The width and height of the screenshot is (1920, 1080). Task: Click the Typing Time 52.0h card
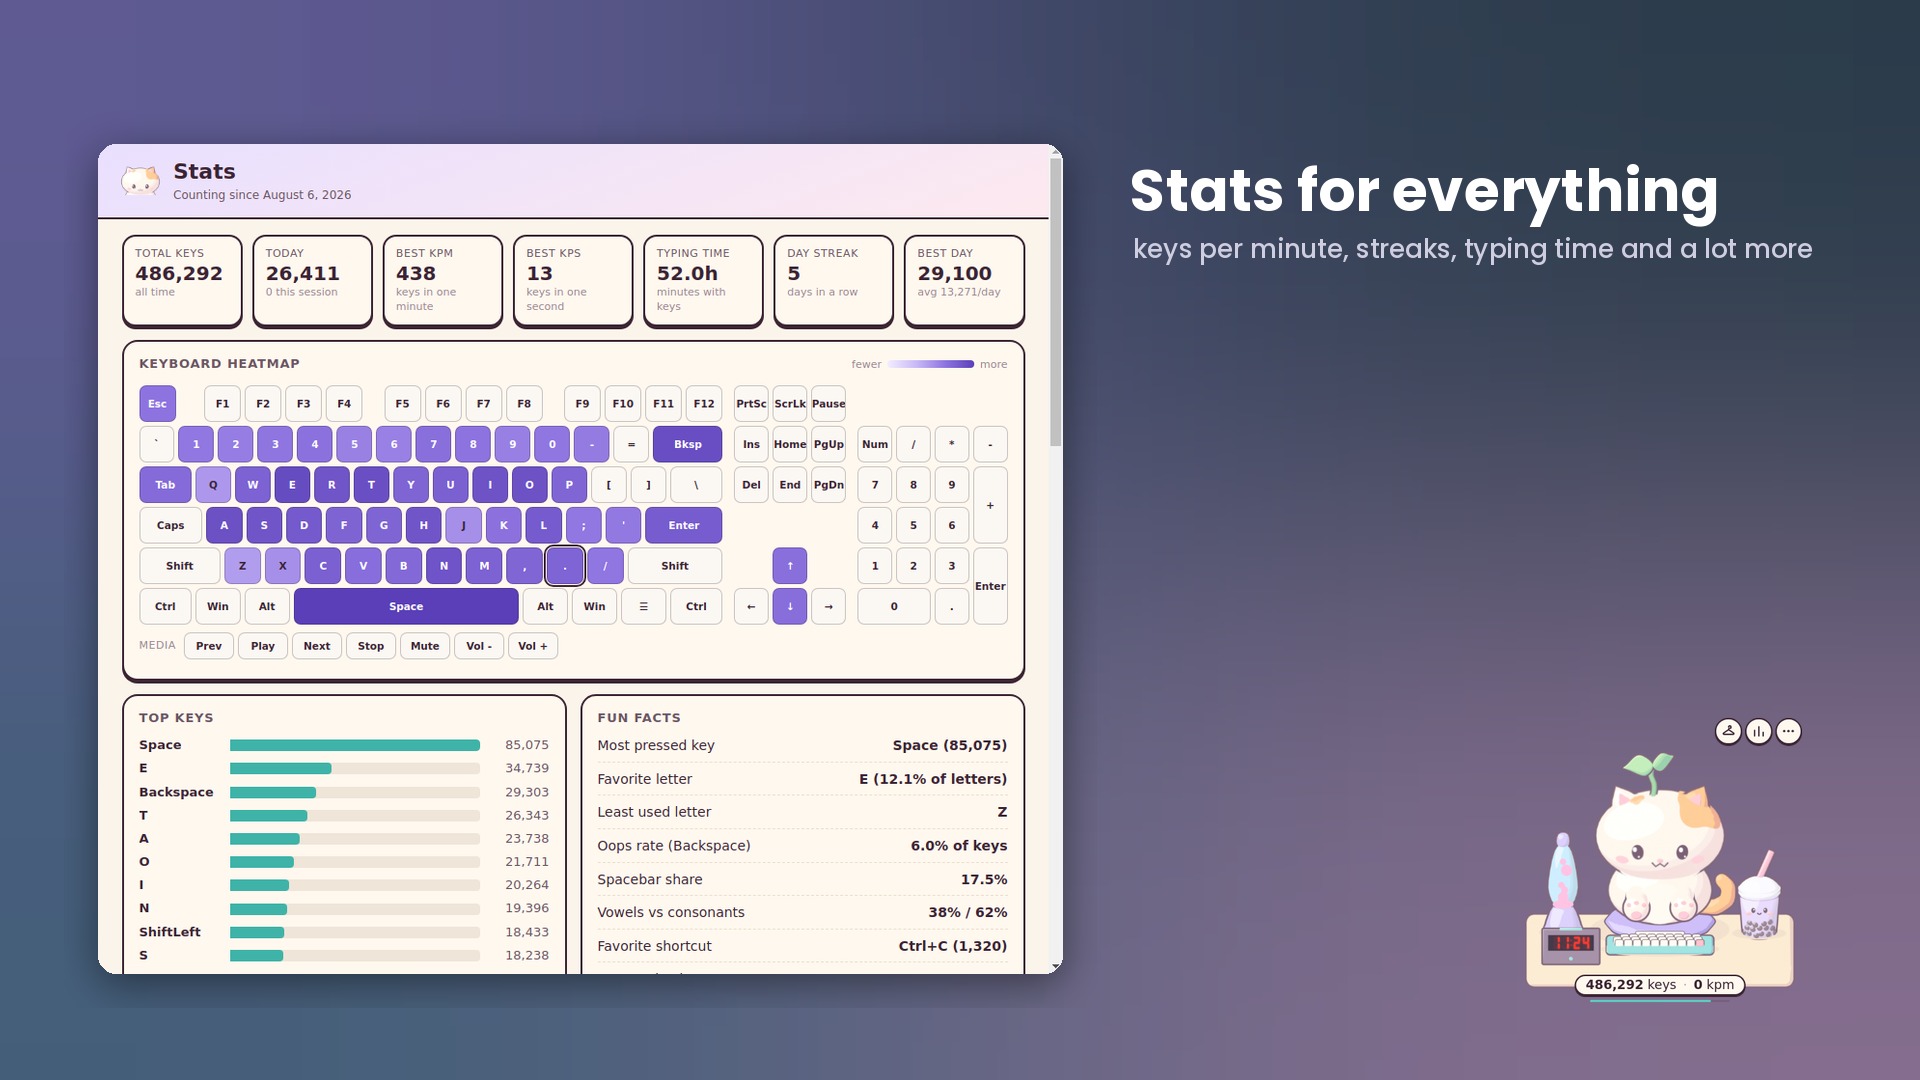(704, 280)
